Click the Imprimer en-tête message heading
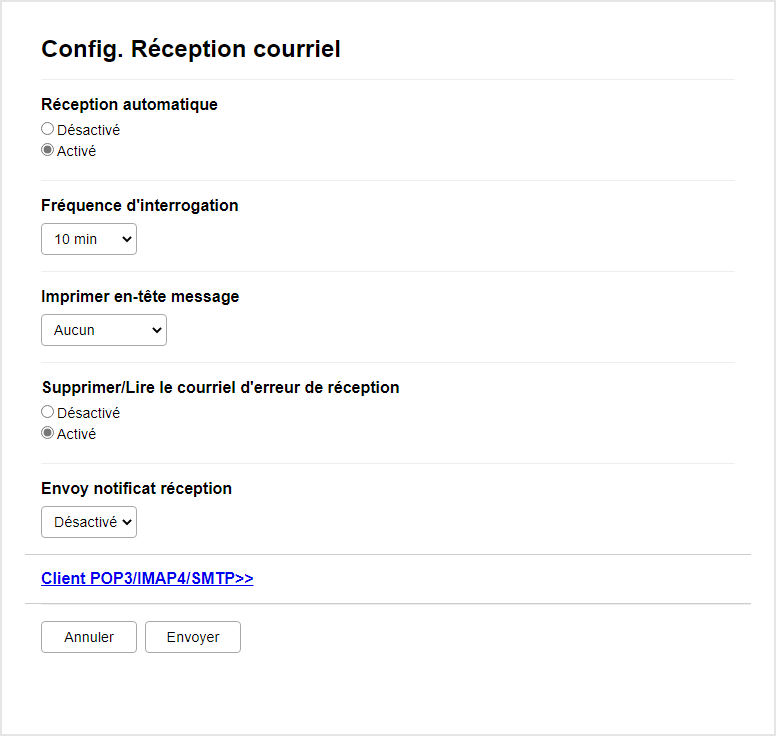The image size is (776, 736). click(x=139, y=296)
